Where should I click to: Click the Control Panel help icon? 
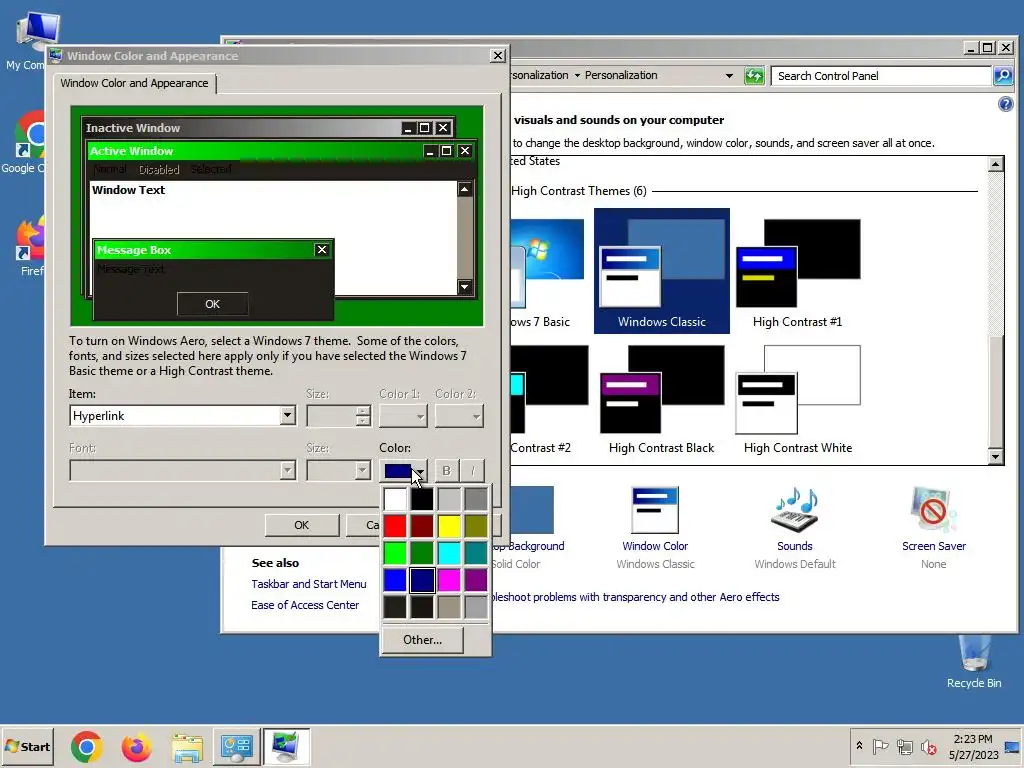pyautogui.click(x=1006, y=104)
